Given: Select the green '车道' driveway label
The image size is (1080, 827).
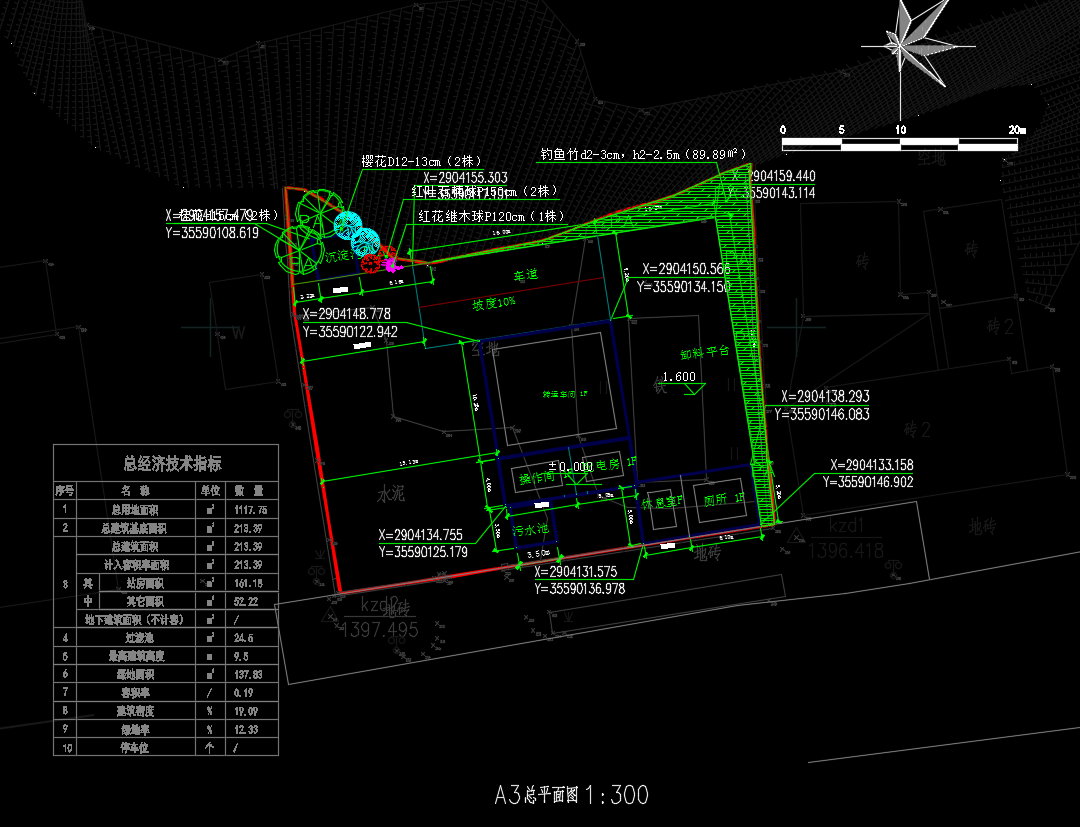Looking at the screenshot, I should (x=526, y=275).
